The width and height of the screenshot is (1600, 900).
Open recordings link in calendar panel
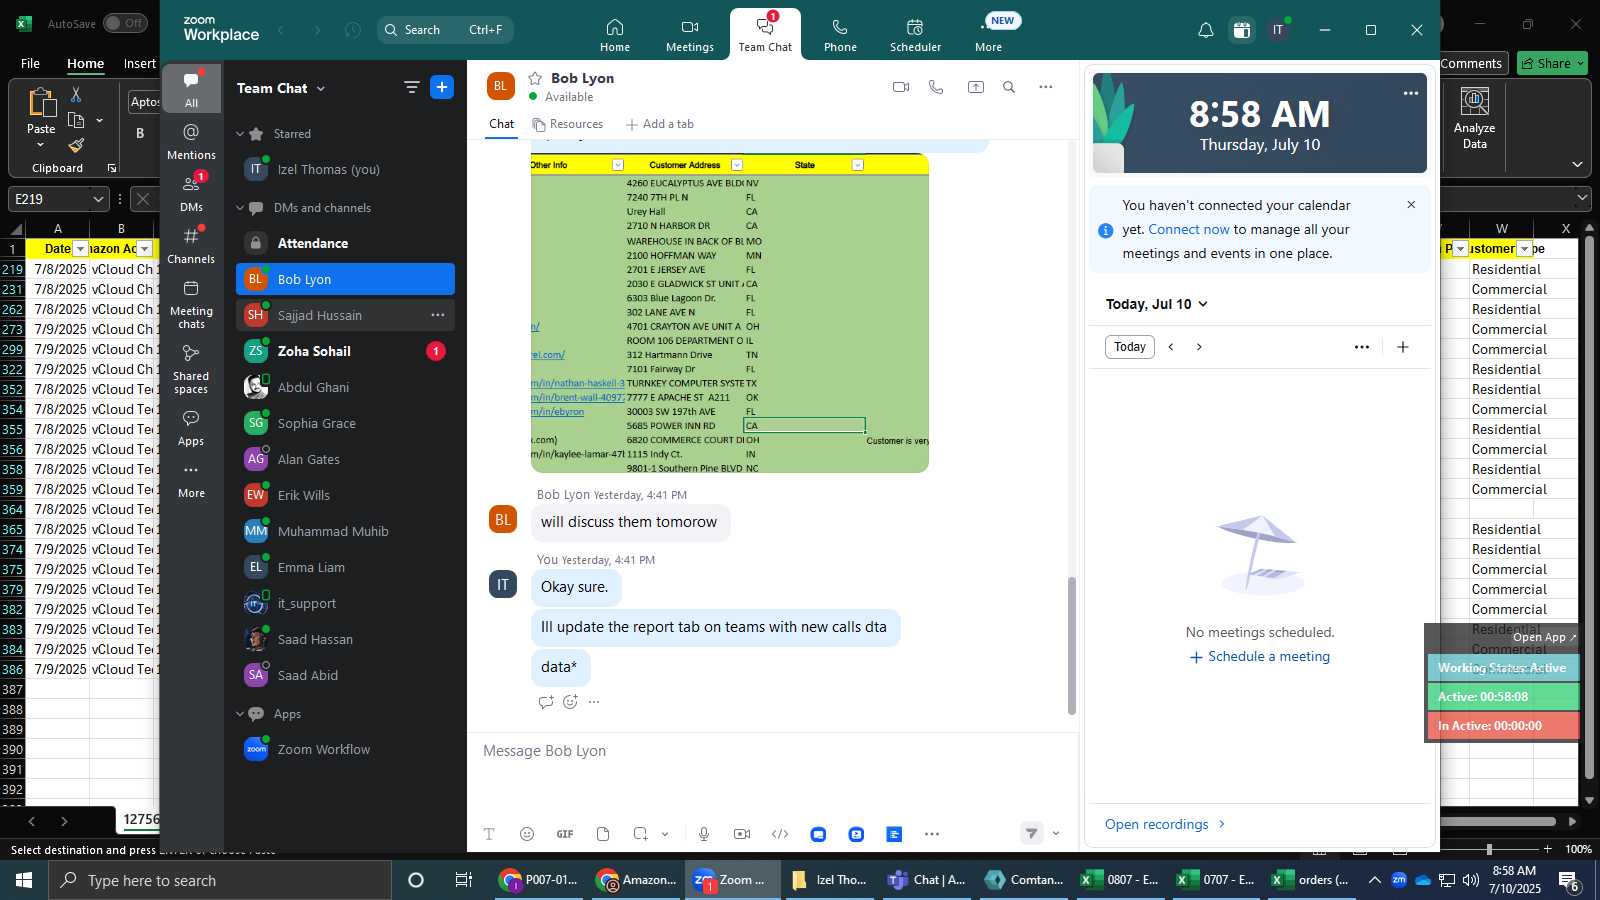tap(1165, 824)
